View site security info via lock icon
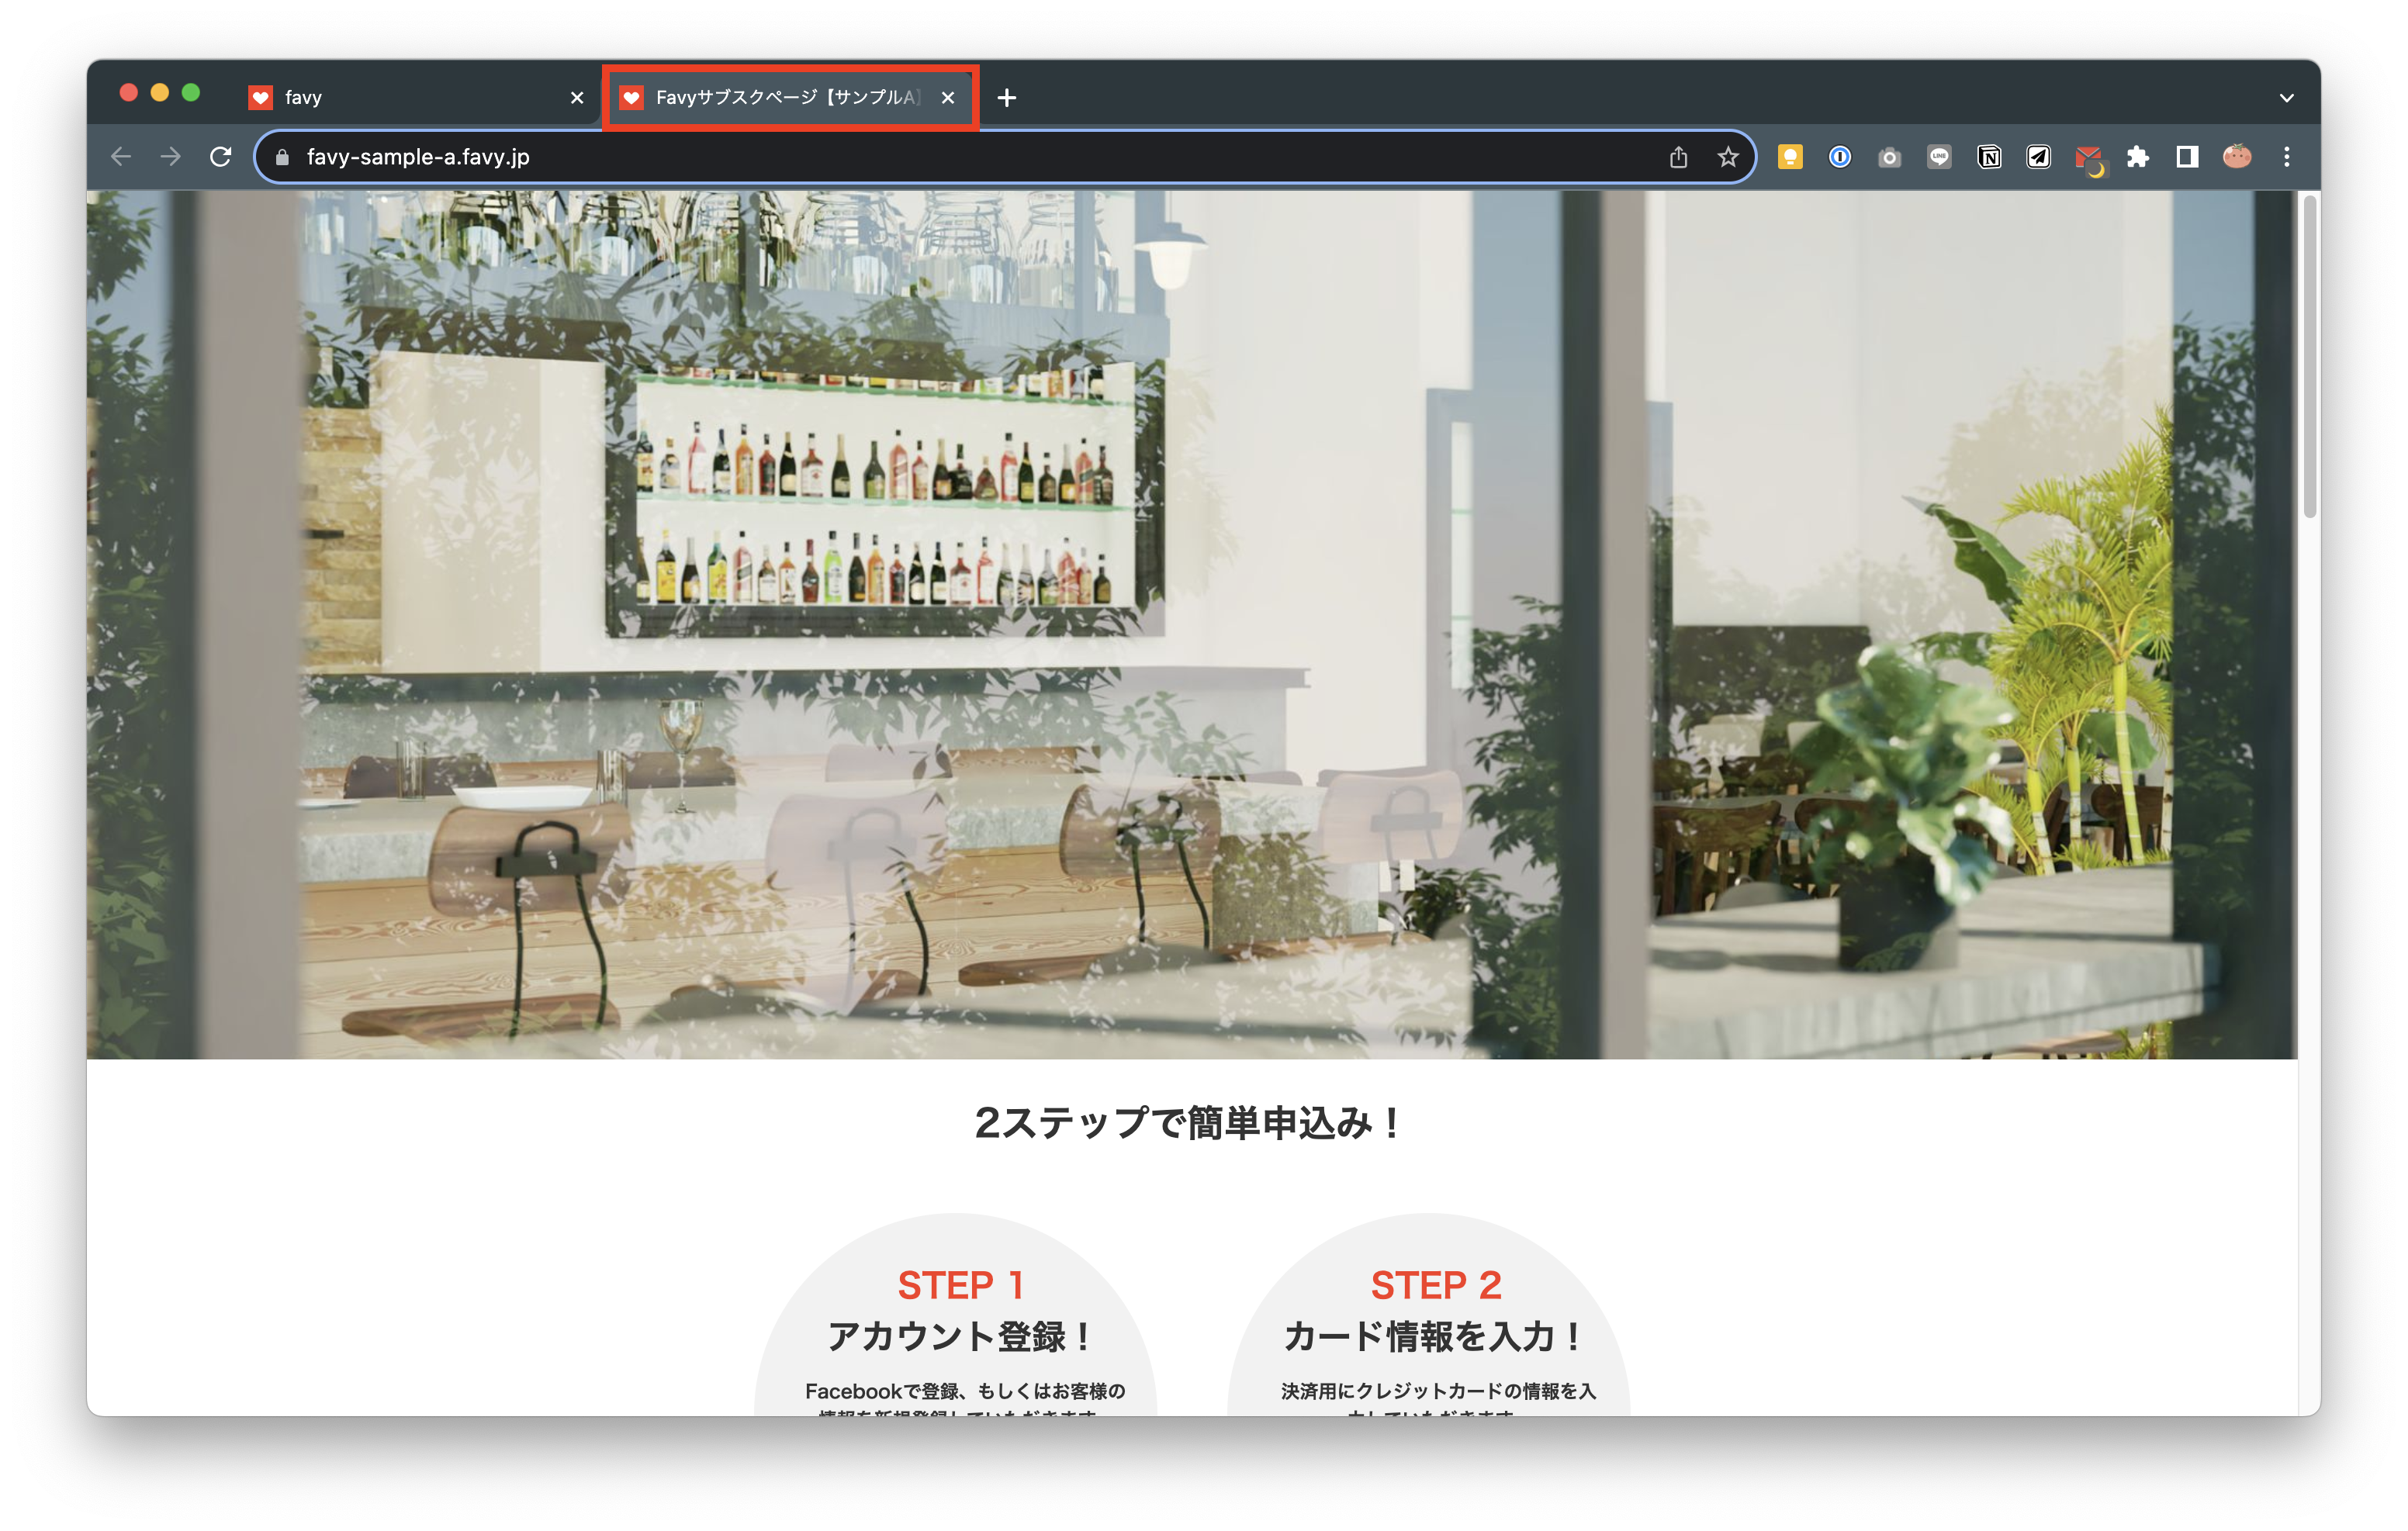The width and height of the screenshot is (2408, 1531). point(282,157)
